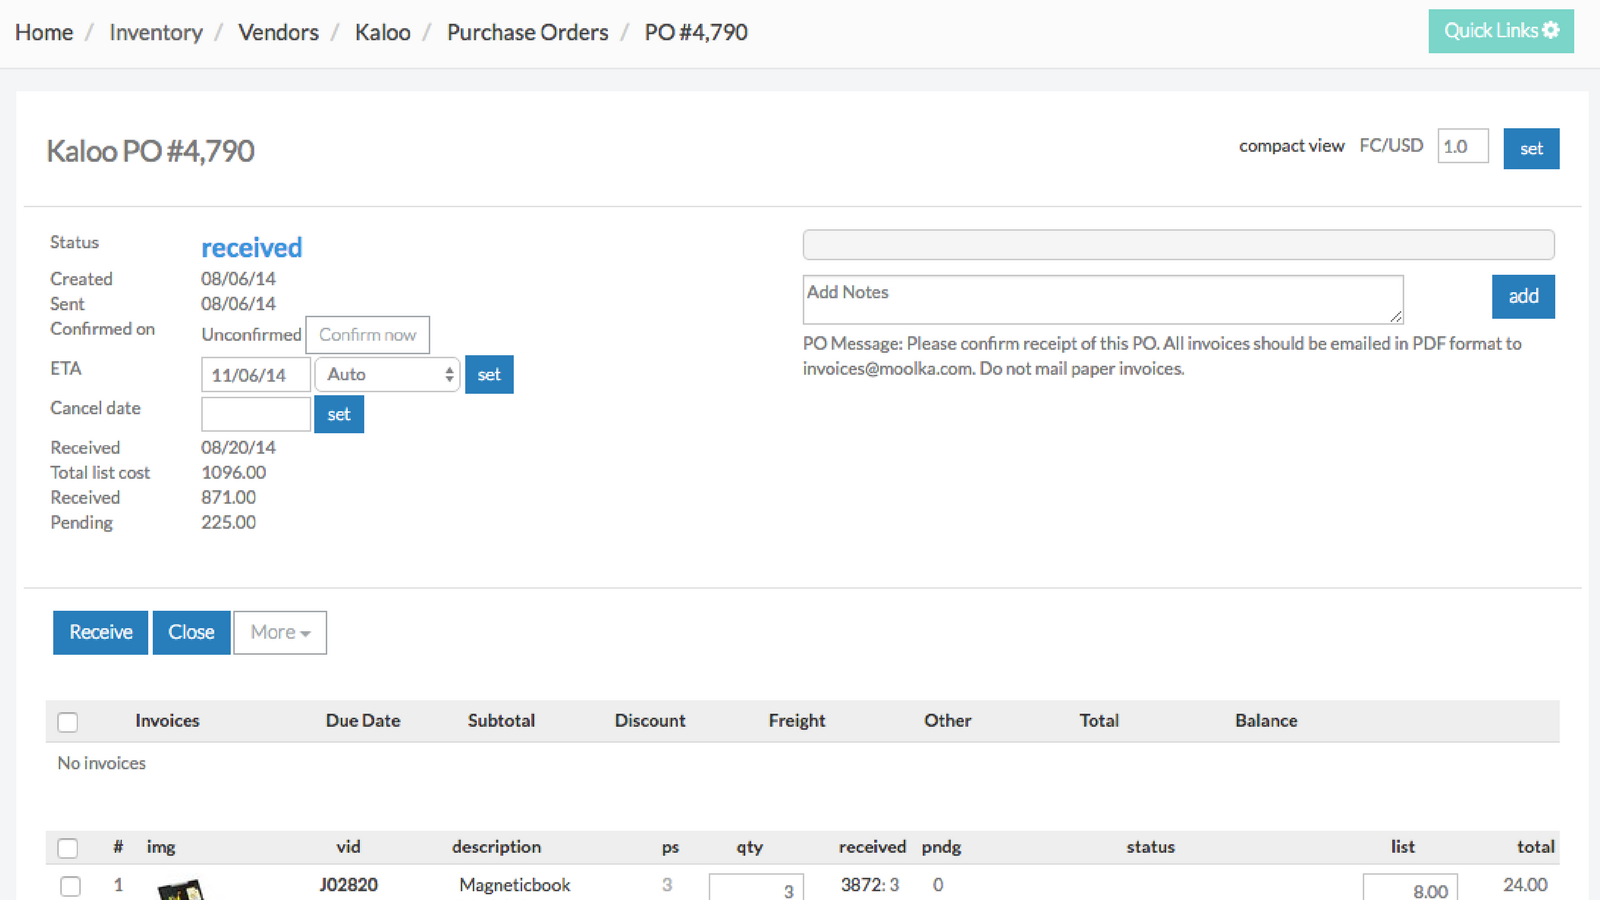Tick the Invoices header checkbox
Image resolution: width=1600 pixels, height=900 pixels.
coord(68,722)
